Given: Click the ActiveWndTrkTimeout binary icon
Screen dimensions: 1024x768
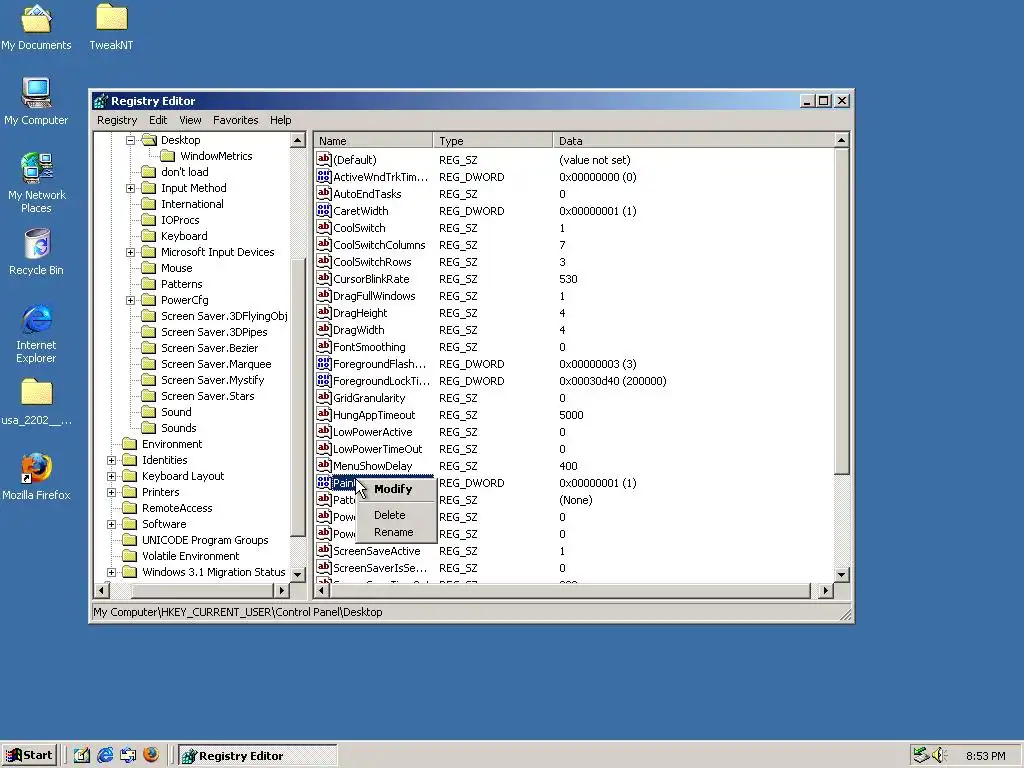Looking at the screenshot, I should [x=323, y=176].
